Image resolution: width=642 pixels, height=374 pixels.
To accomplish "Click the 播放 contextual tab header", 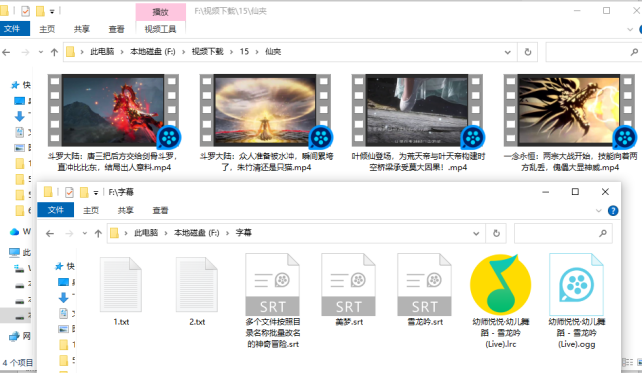I will 160,12.
